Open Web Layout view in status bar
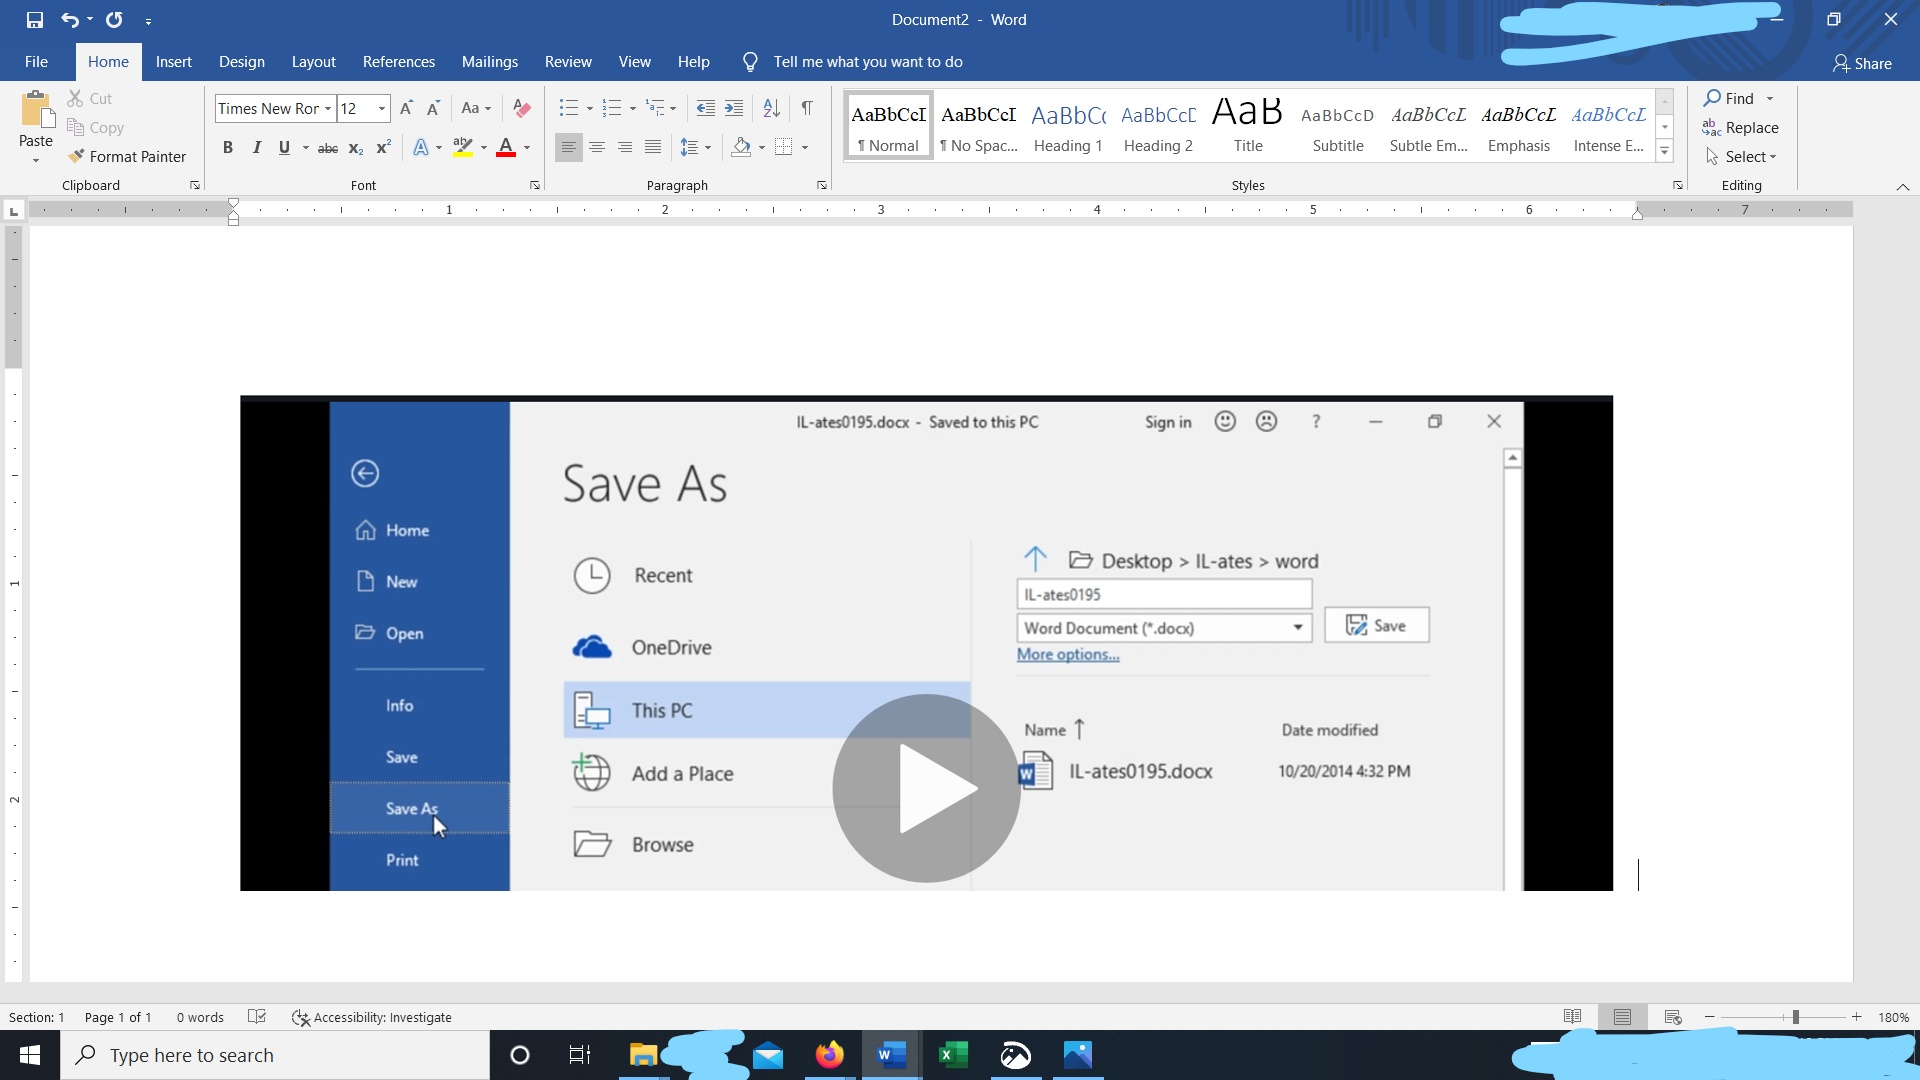Viewport: 1920px width, 1080px height. (x=1672, y=1017)
